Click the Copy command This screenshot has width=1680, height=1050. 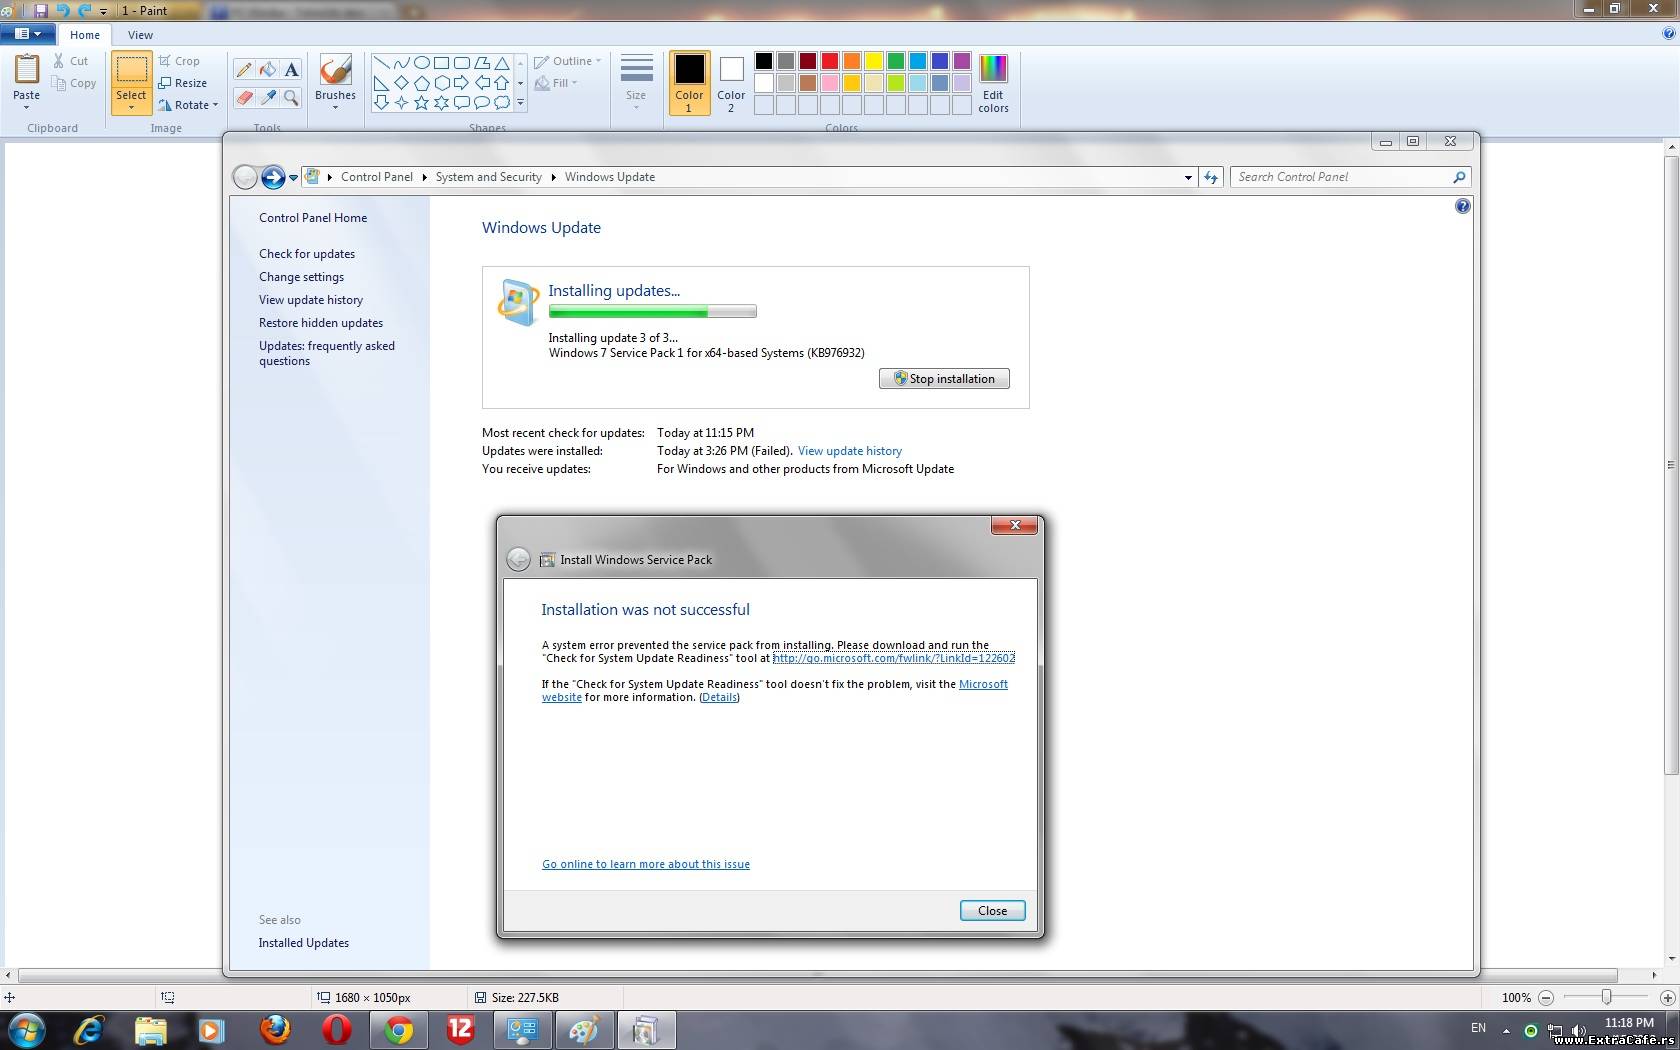tap(75, 83)
